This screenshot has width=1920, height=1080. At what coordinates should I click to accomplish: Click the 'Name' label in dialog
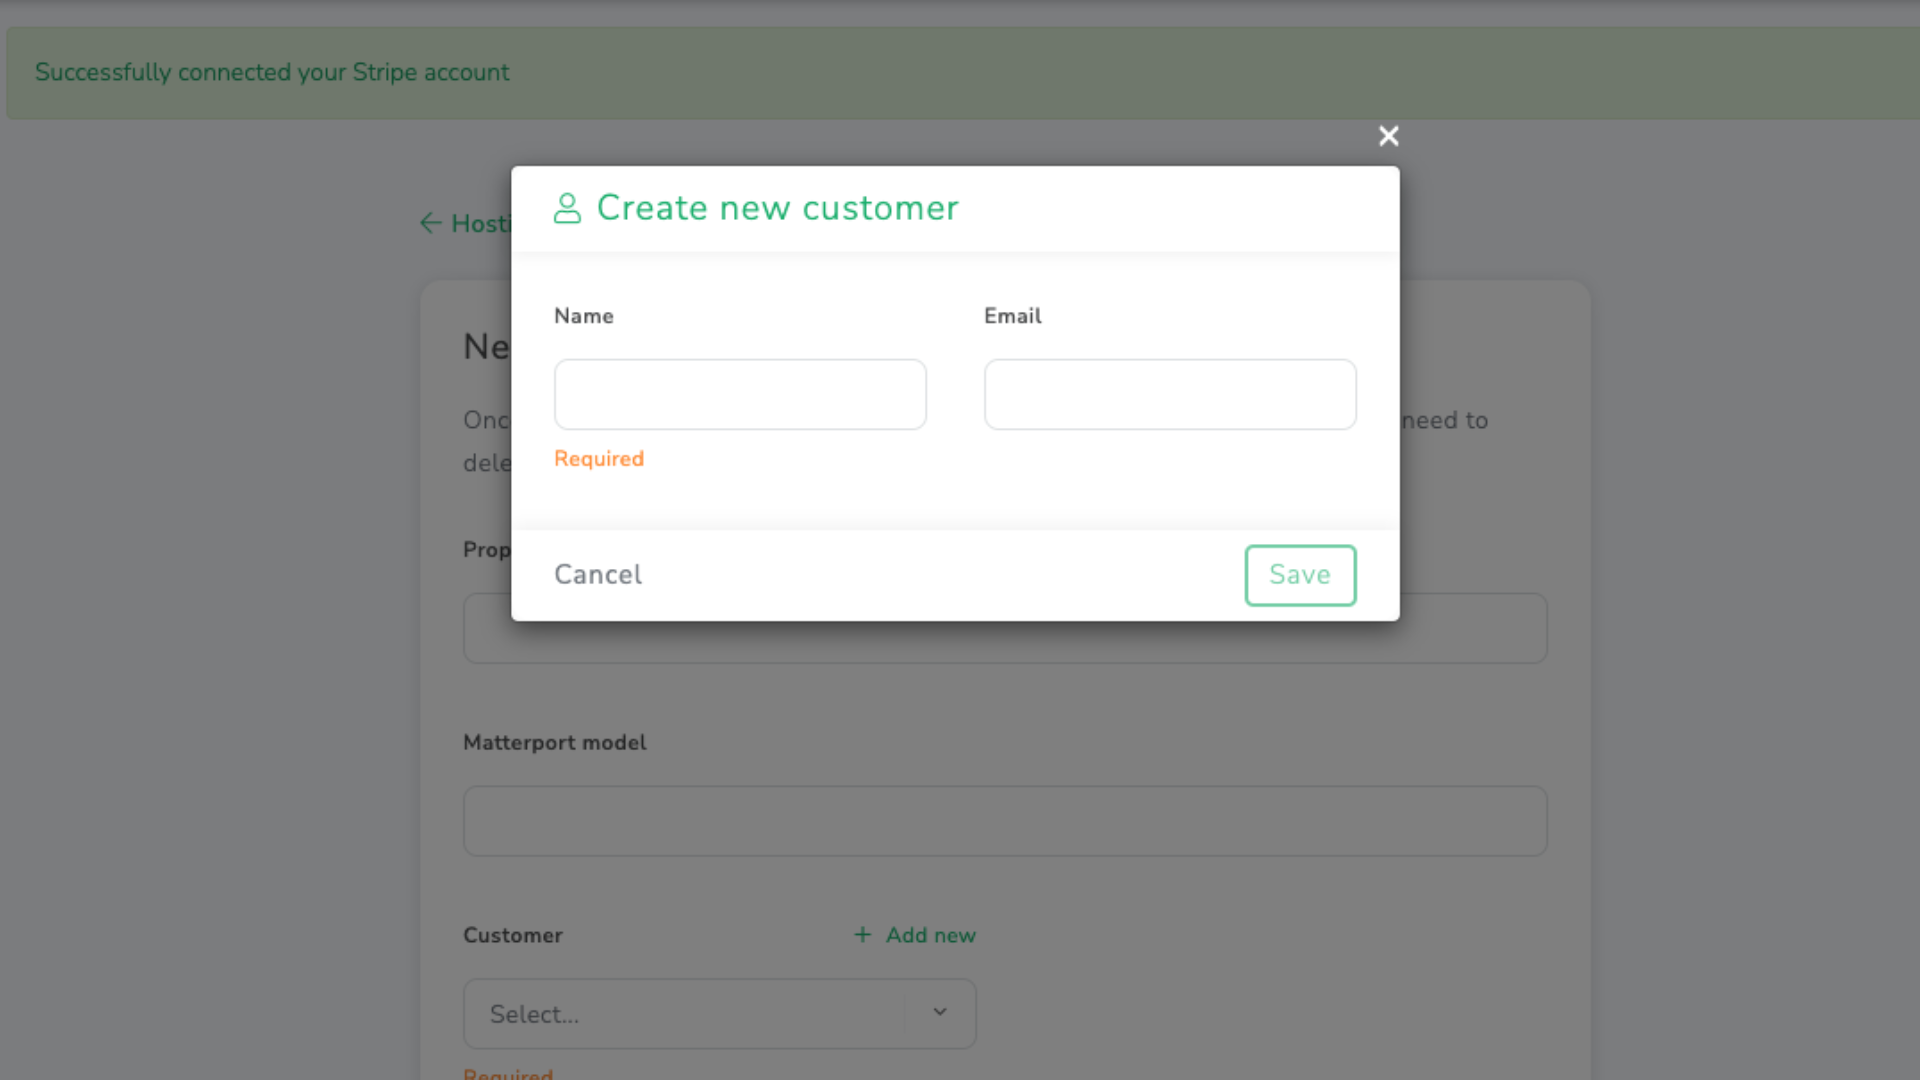(584, 316)
